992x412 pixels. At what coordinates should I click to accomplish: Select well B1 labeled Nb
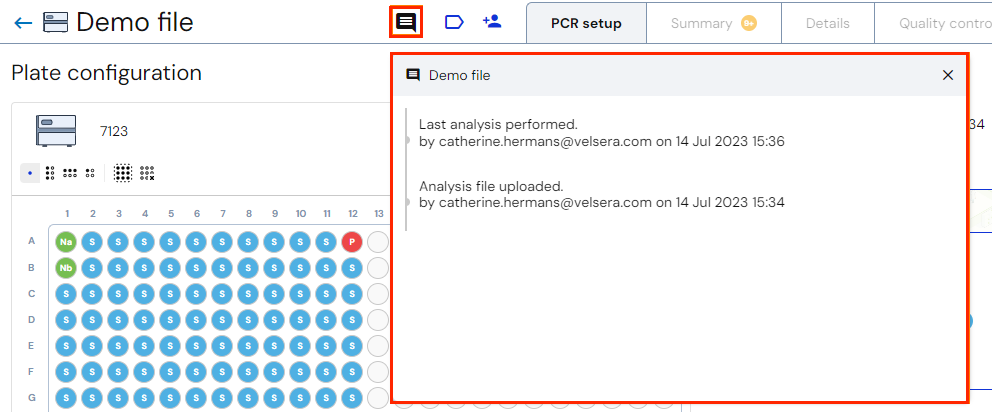click(x=66, y=268)
